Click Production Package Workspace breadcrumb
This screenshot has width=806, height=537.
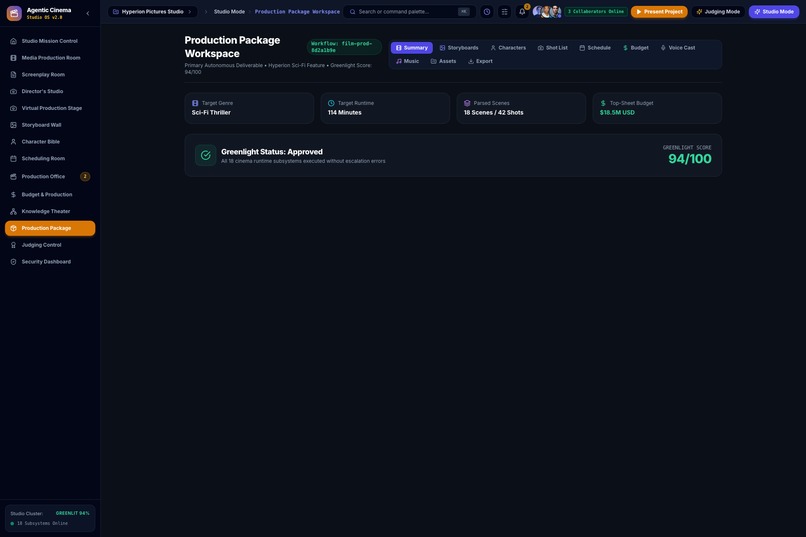pyautogui.click(x=297, y=12)
